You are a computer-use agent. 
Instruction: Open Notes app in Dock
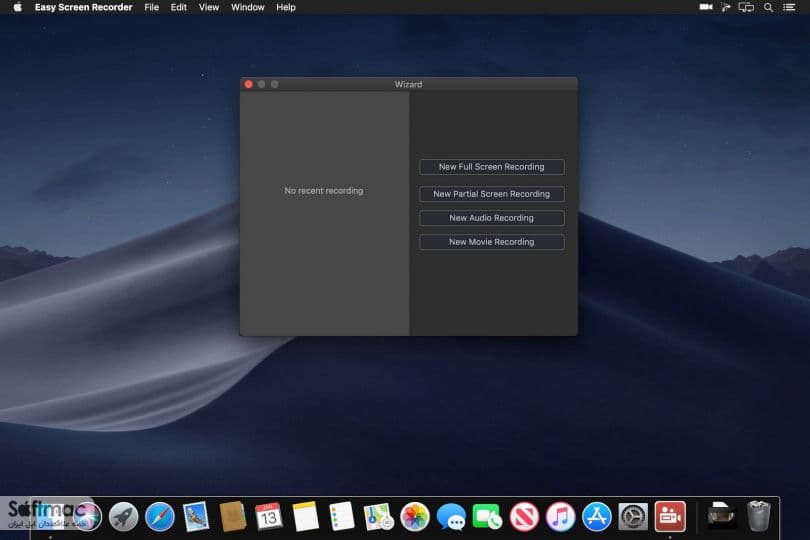pos(305,516)
